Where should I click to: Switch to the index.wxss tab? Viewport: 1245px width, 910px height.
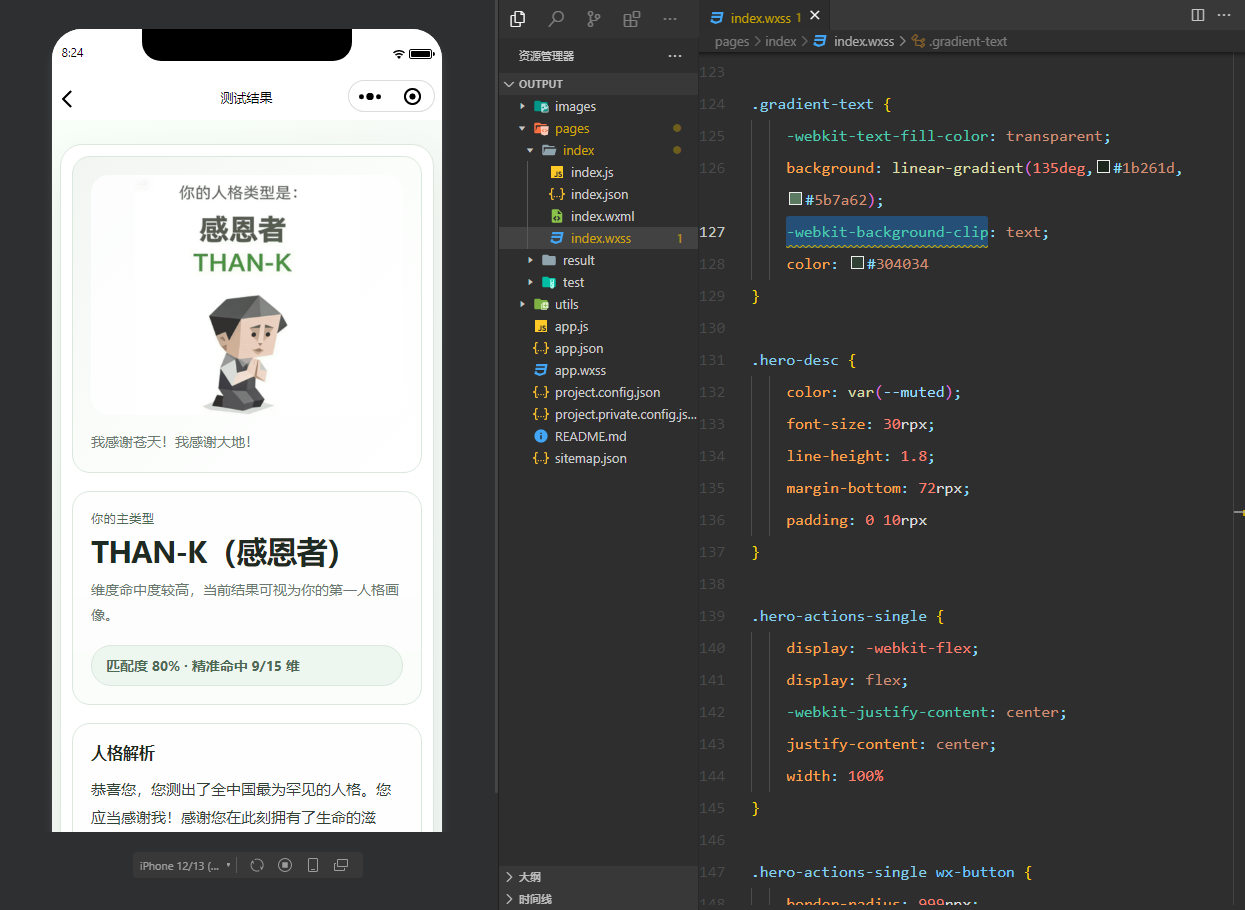click(x=762, y=17)
